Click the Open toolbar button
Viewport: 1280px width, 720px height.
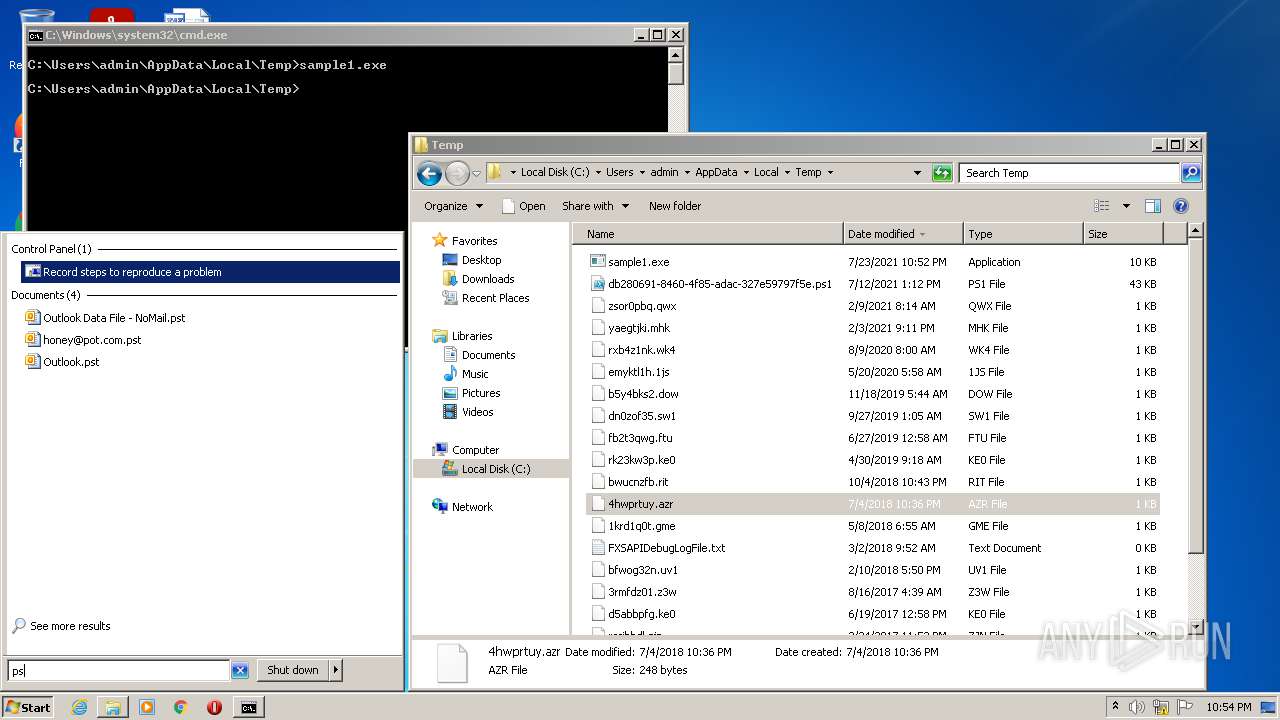tap(523, 206)
